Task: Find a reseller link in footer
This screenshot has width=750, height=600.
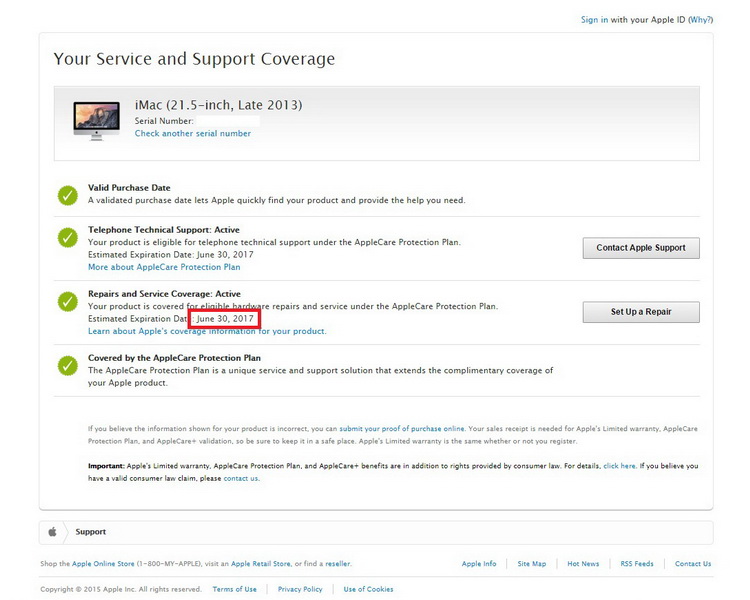Action: coord(338,564)
